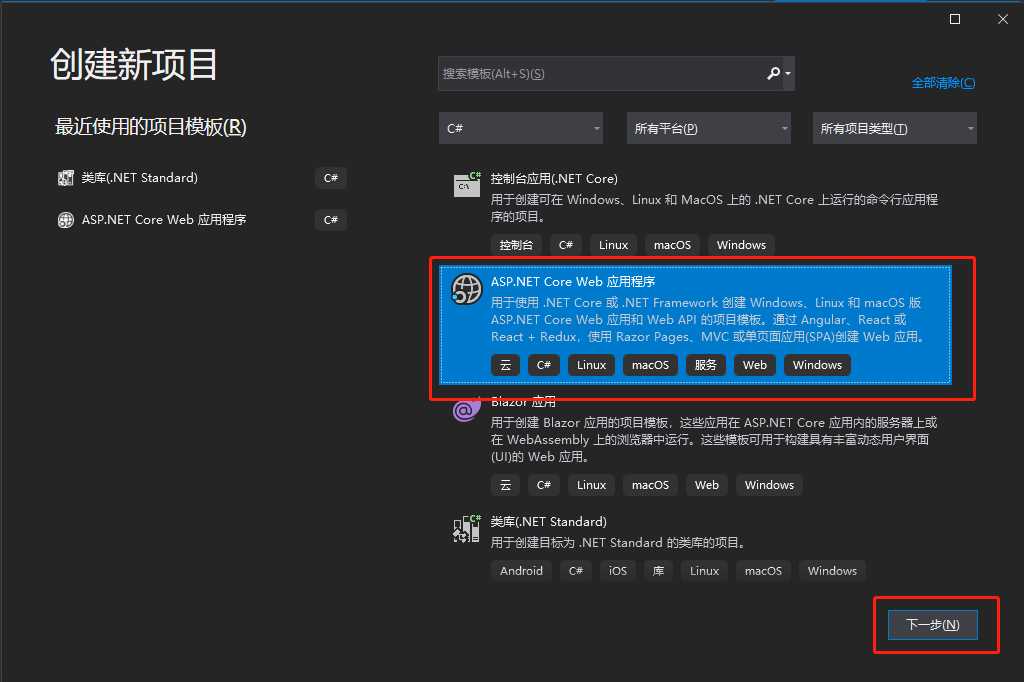Click macOS tag on Blazor template
This screenshot has height=682, width=1024.
coord(650,485)
